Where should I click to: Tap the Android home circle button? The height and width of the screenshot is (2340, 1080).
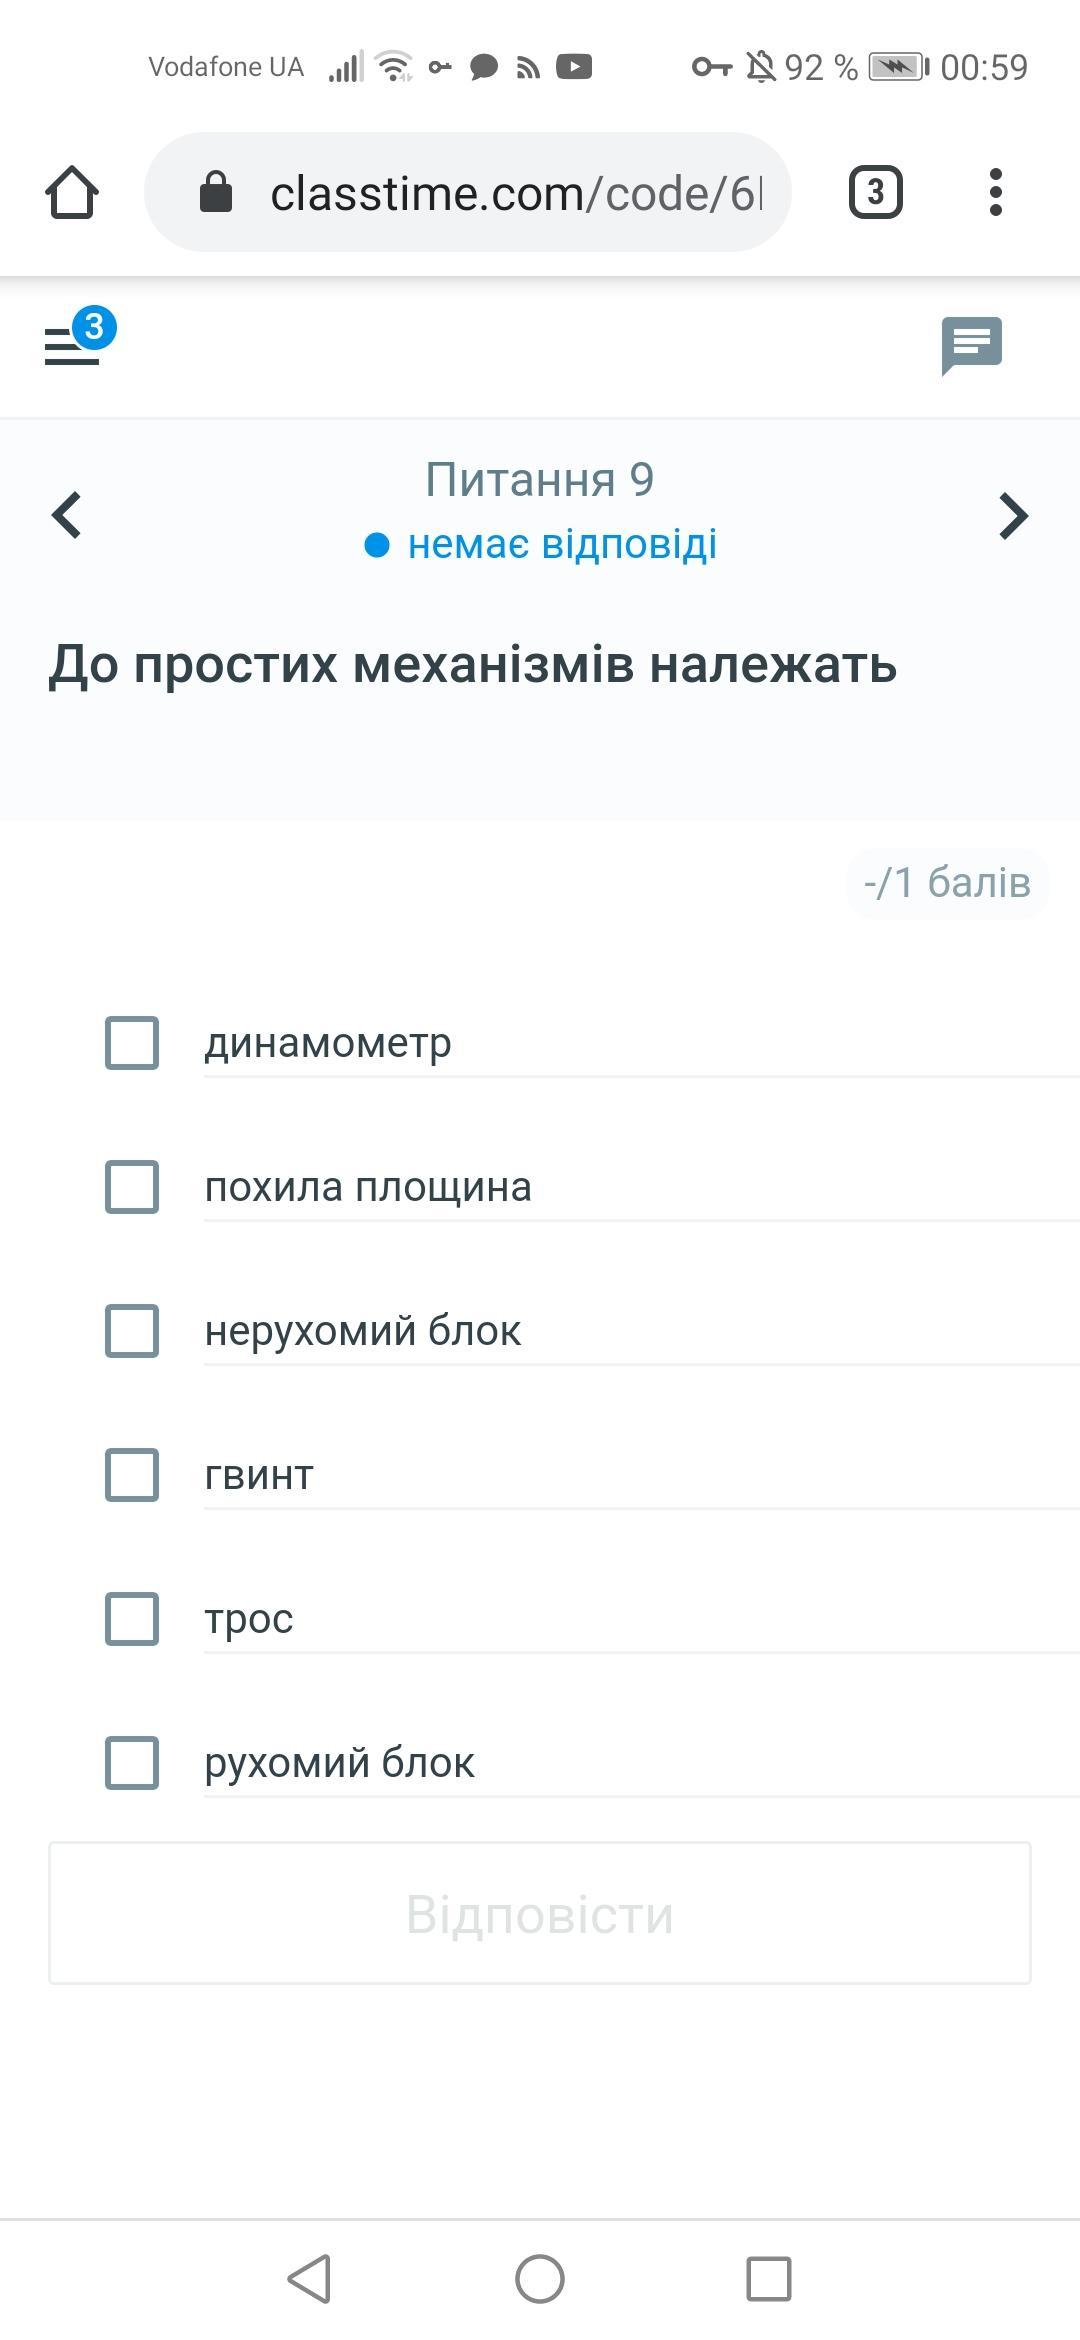coord(540,2279)
